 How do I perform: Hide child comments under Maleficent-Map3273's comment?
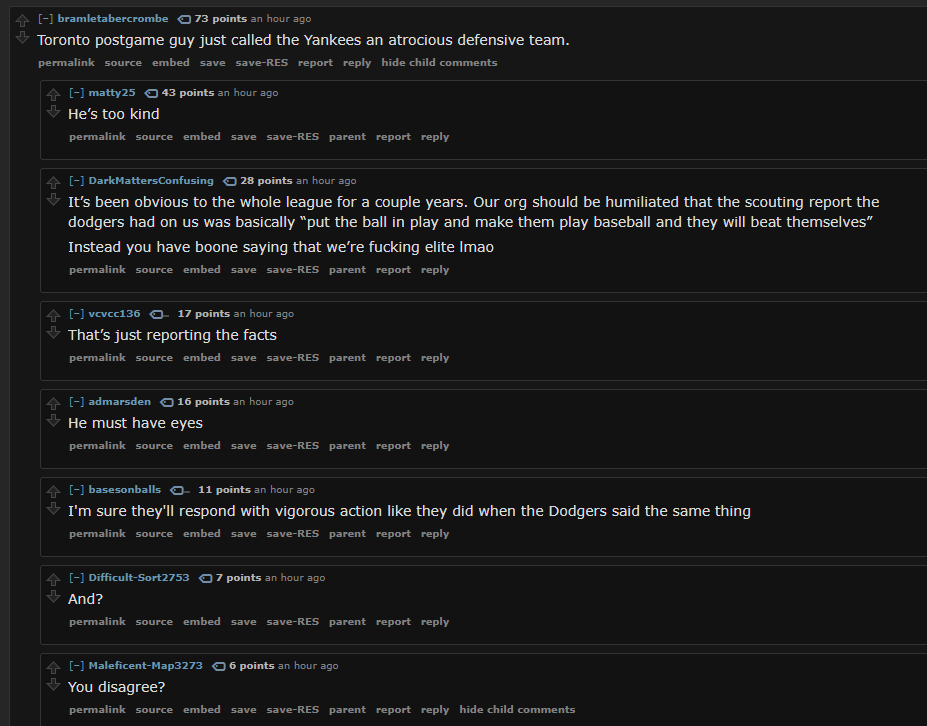pos(517,709)
